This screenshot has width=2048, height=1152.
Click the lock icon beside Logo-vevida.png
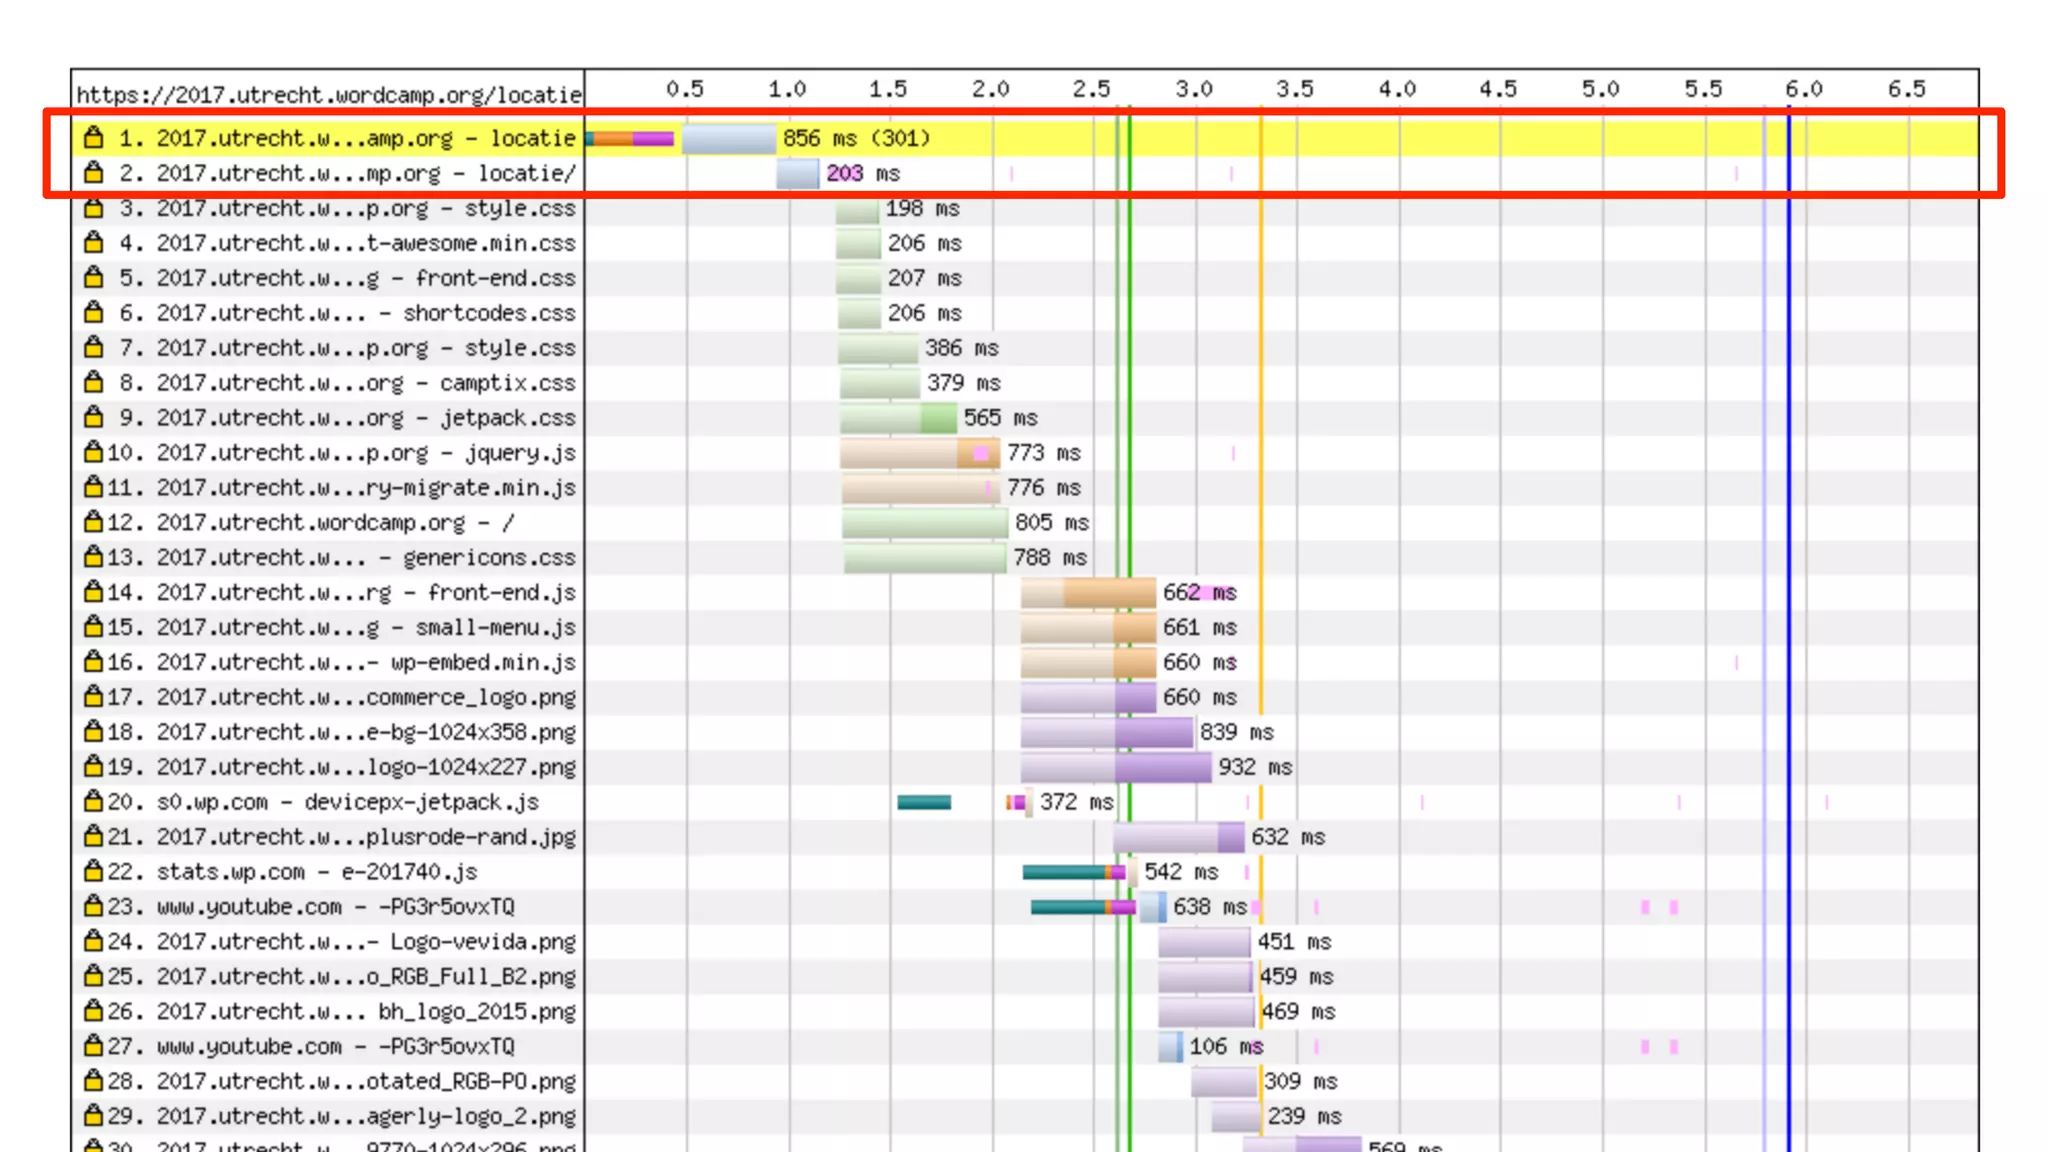coord(94,942)
